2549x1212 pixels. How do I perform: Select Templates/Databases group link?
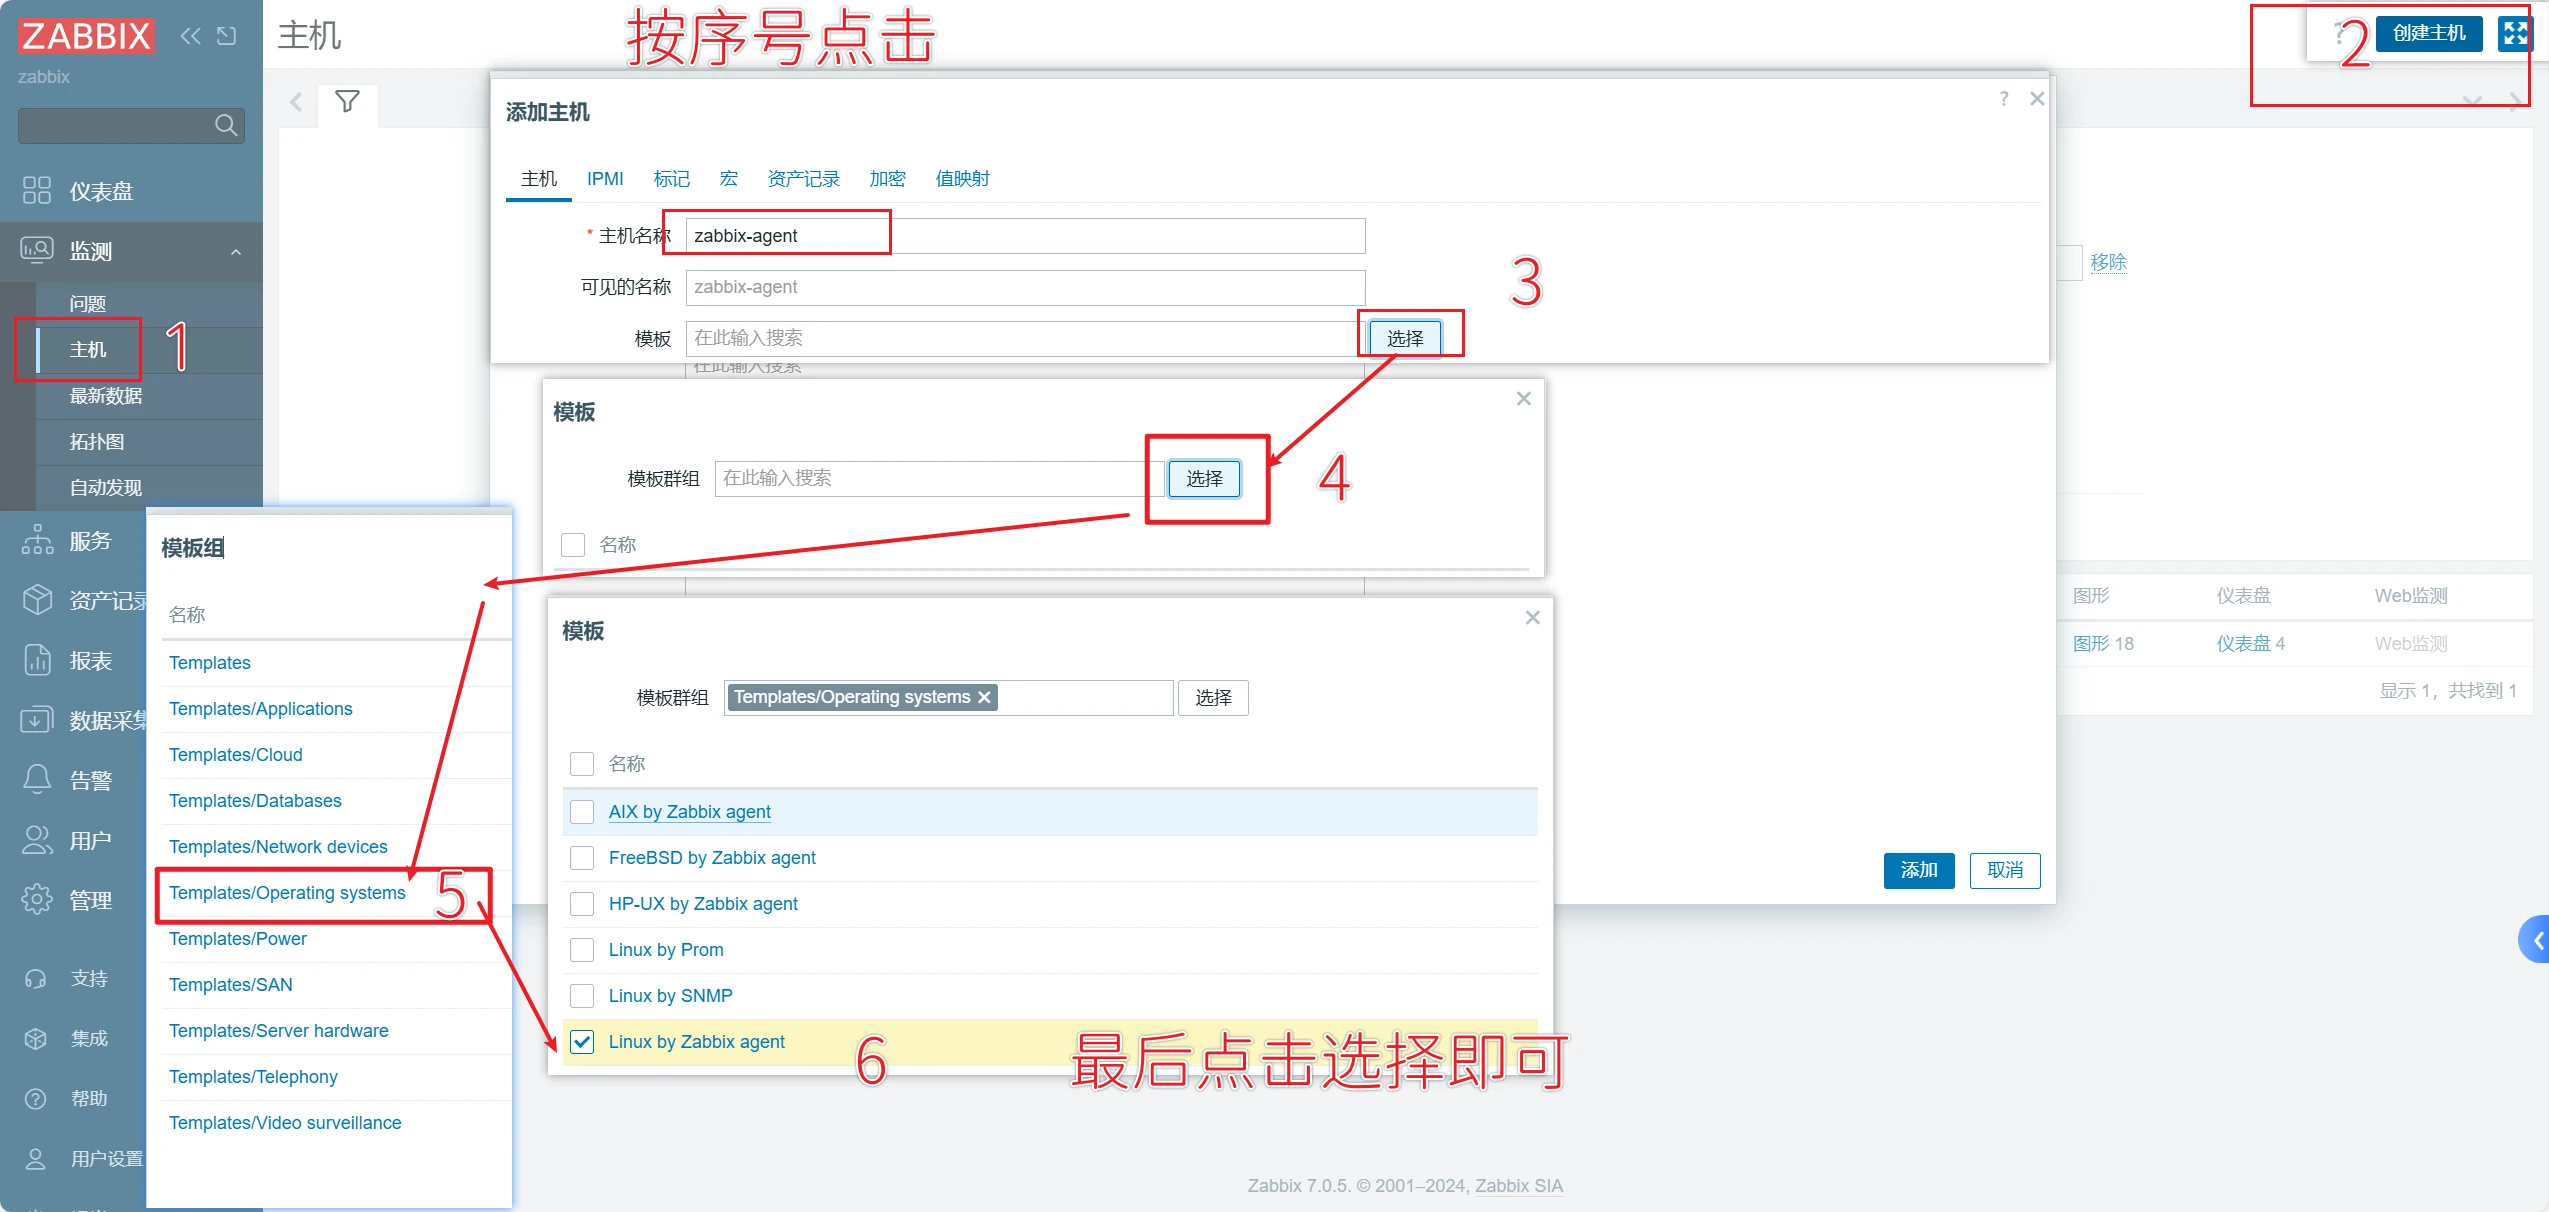[x=255, y=800]
